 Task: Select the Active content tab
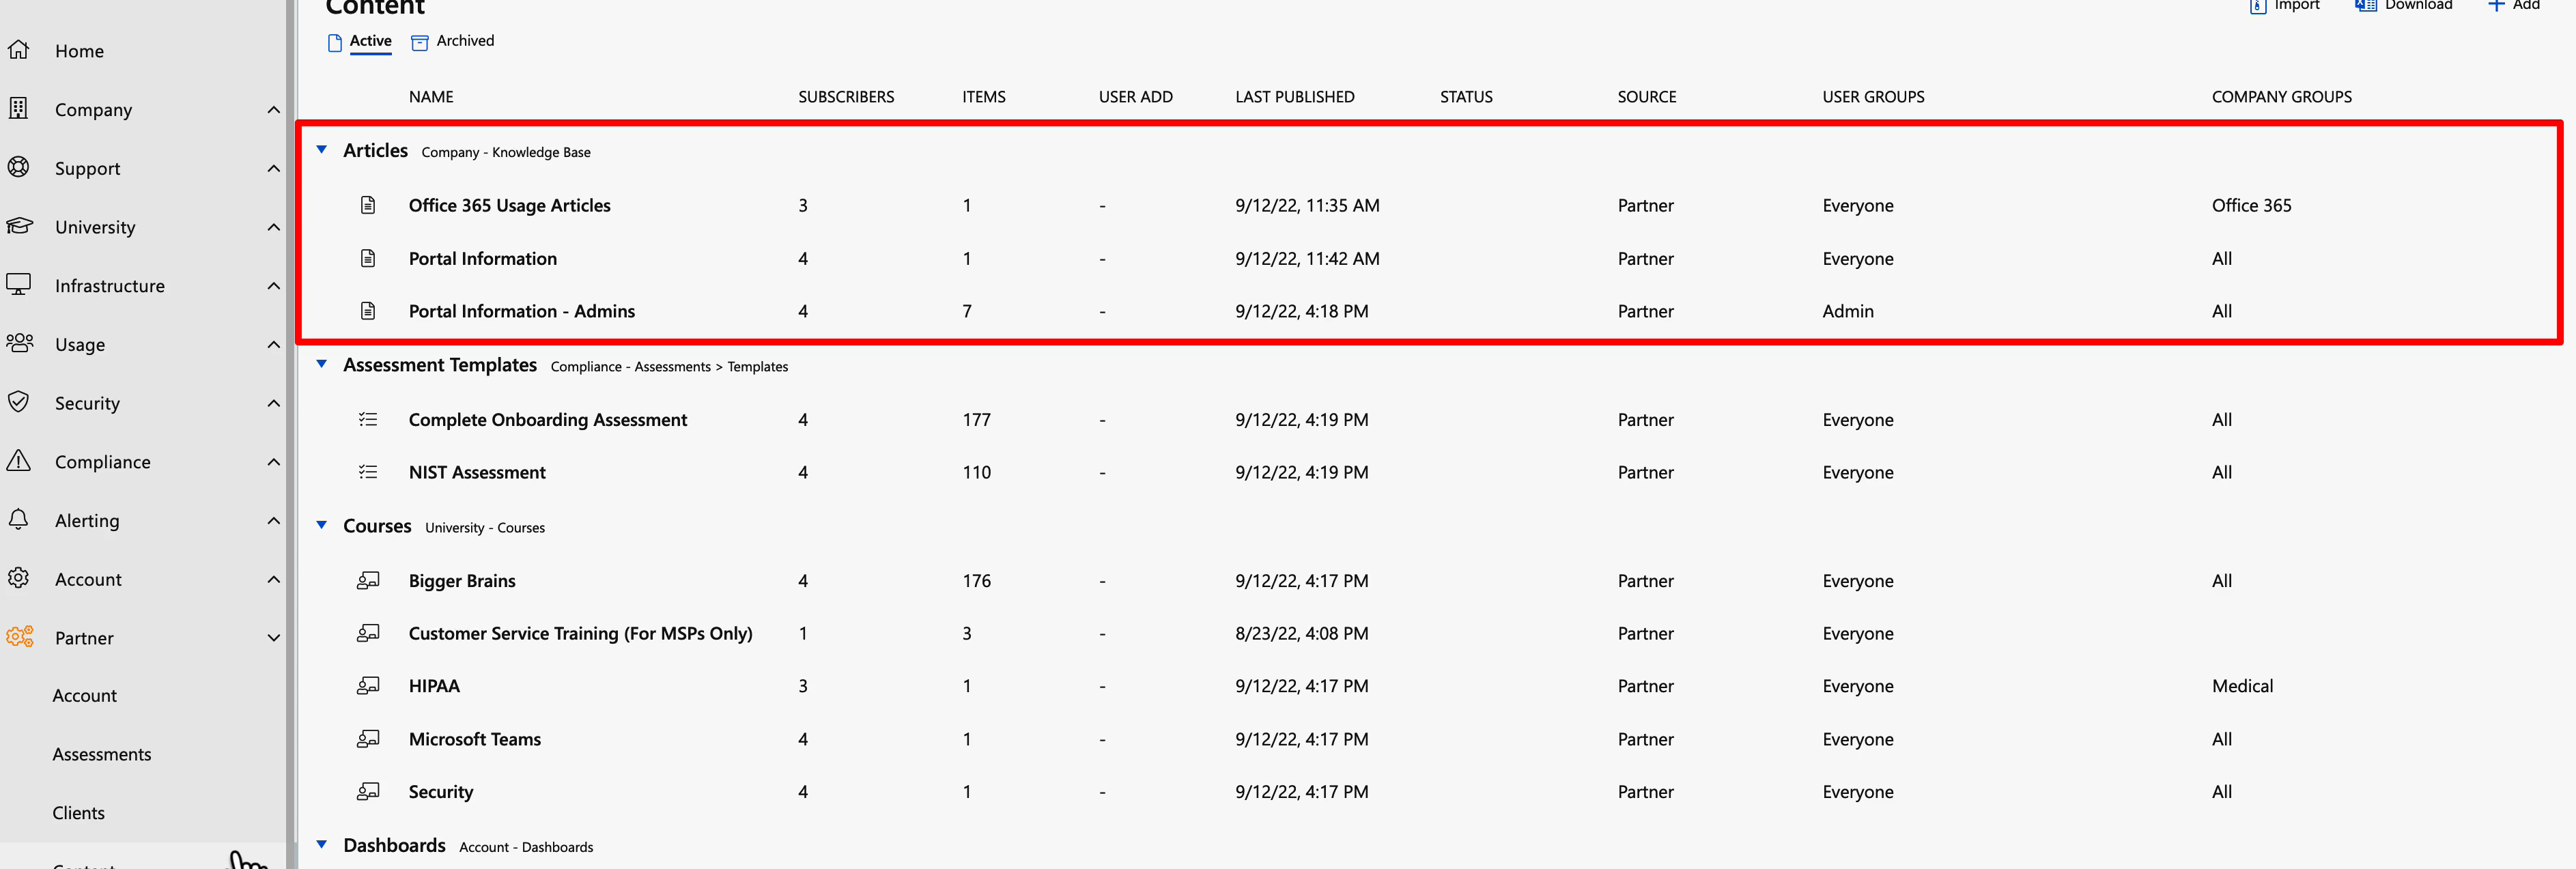point(371,41)
